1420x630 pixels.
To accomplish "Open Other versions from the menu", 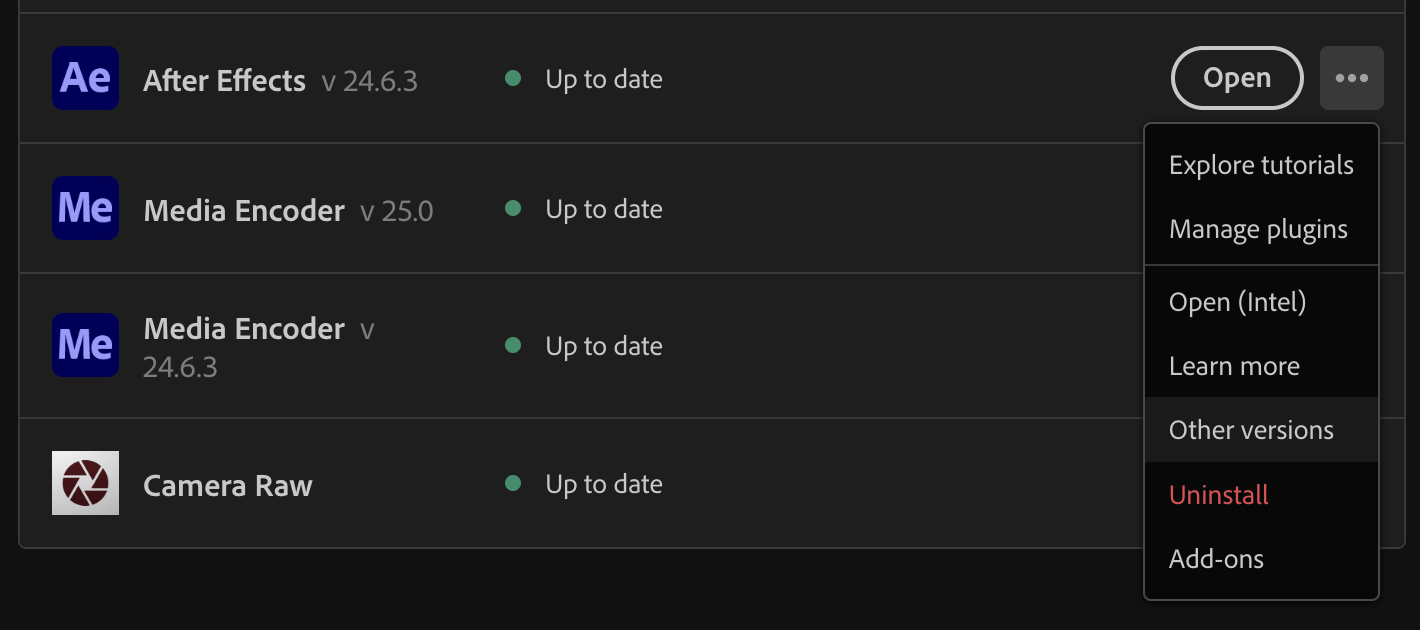I will click(x=1261, y=430).
